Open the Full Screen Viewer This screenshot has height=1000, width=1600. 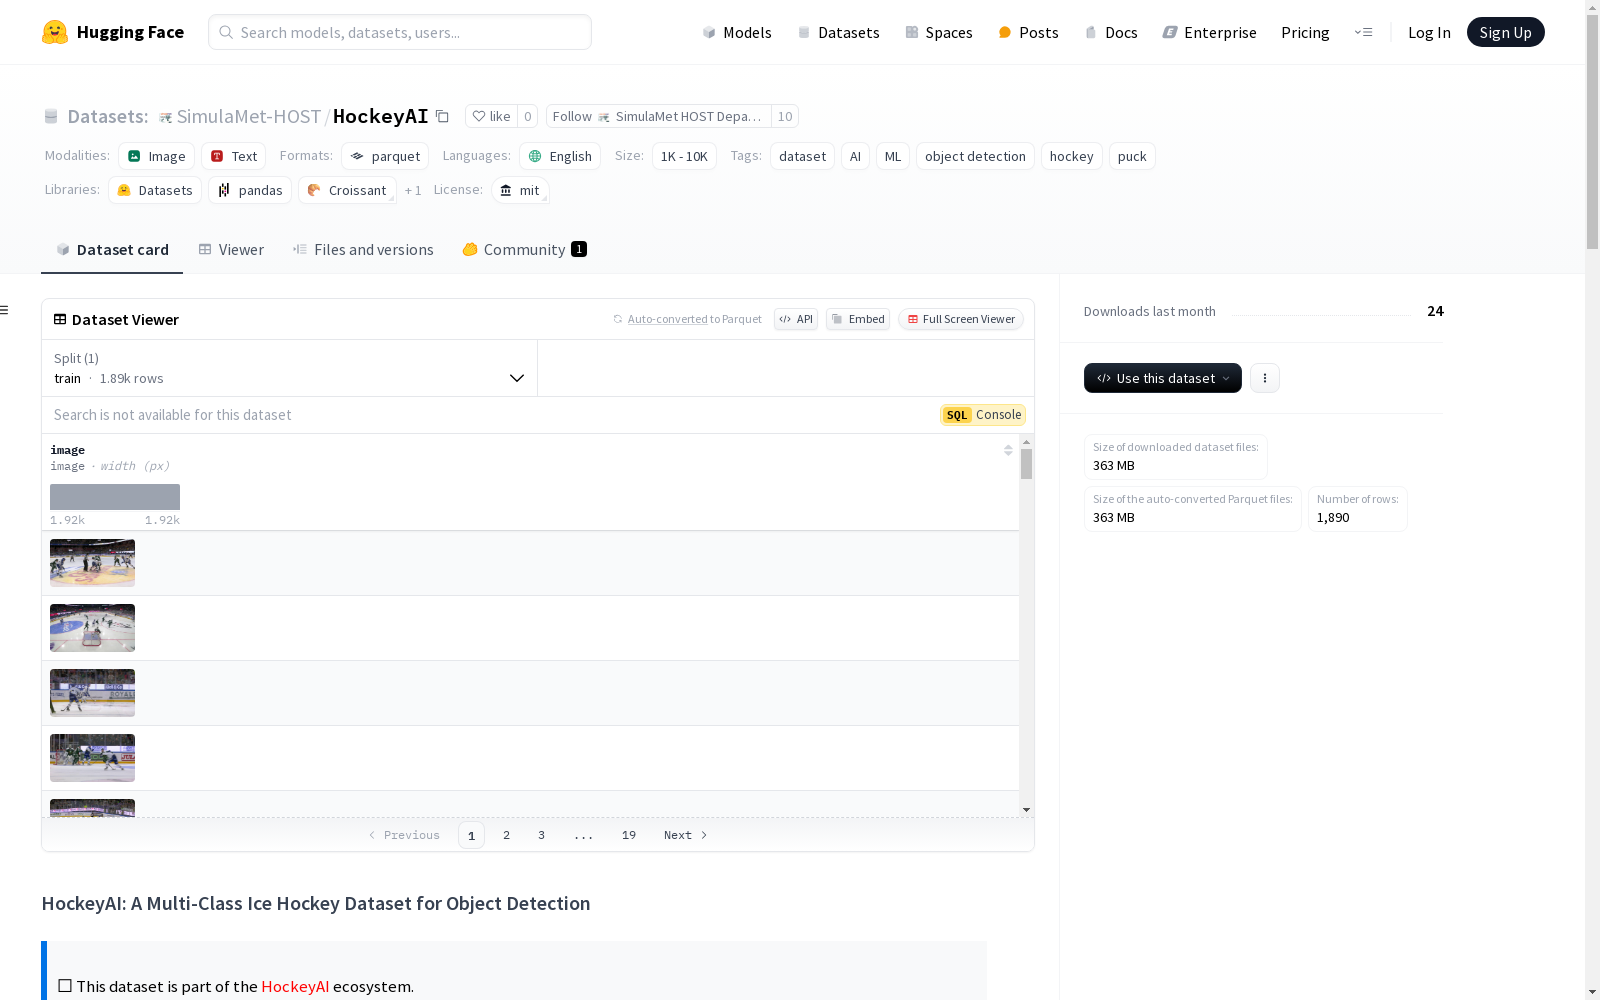[960, 319]
